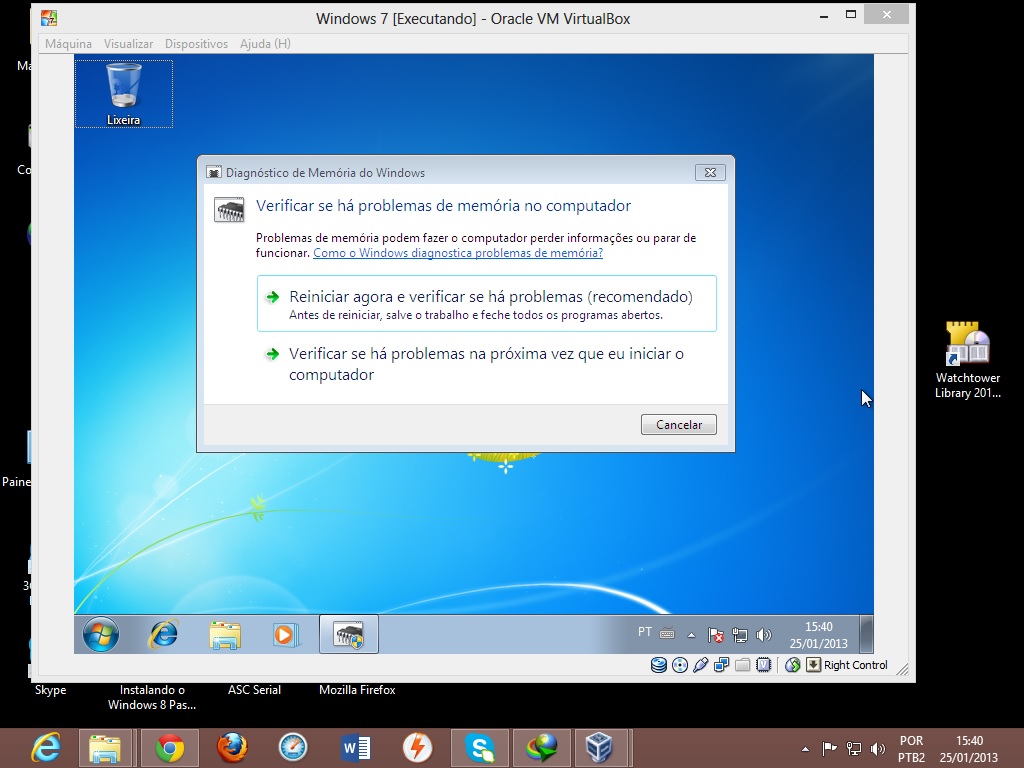Select the Skype desktop label
Image resolution: width=1024 pixels, height=768 pixels.
coord(50,690)
